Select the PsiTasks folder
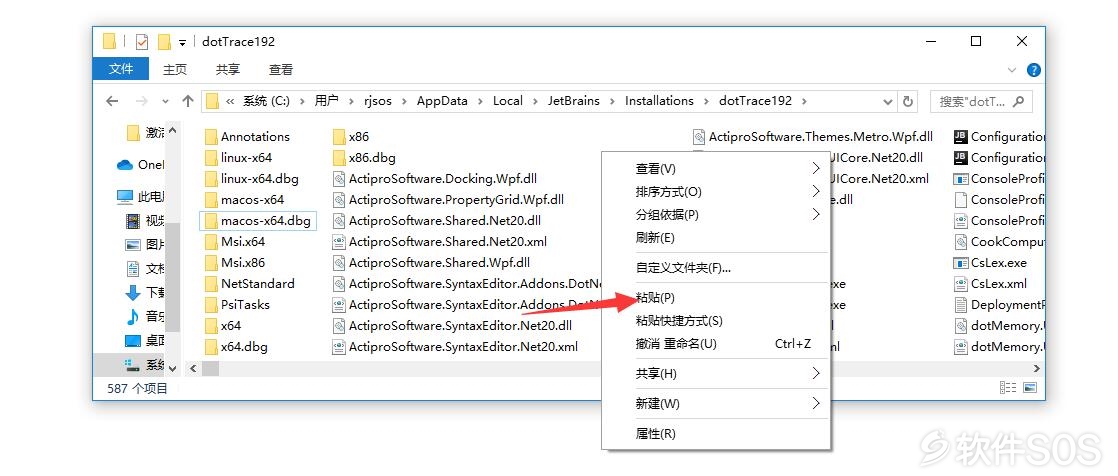 237,304
